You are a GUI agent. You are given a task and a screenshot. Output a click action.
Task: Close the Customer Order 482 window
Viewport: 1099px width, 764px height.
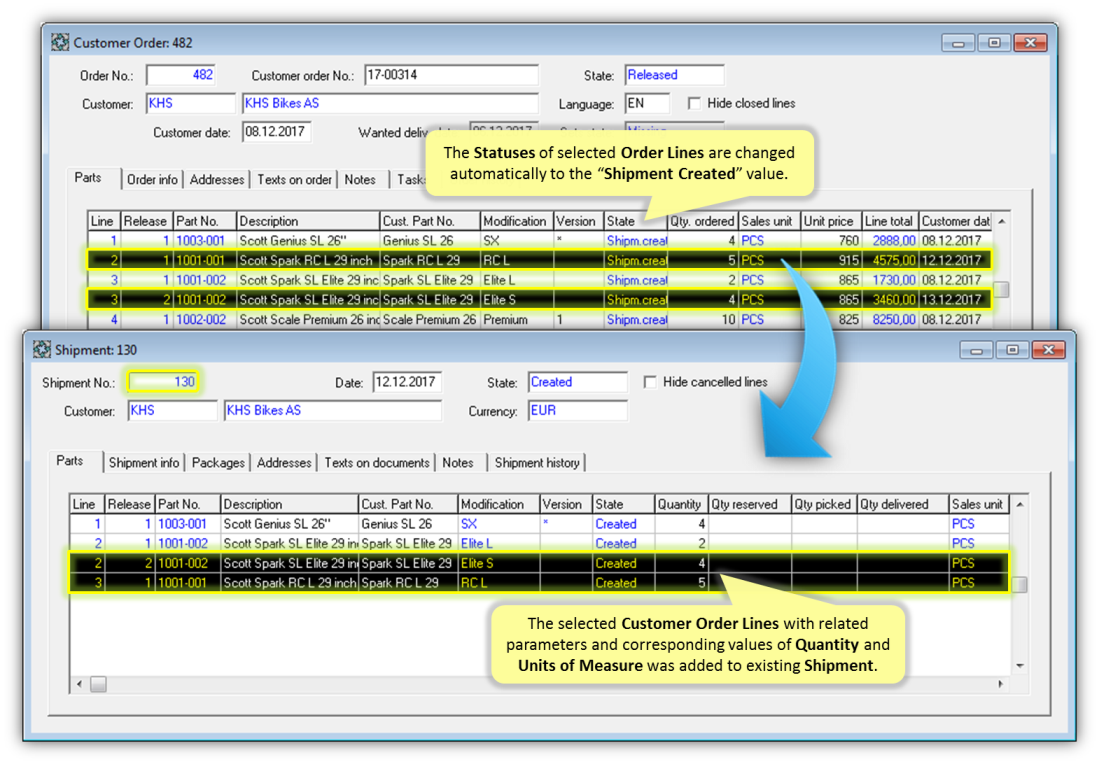[1030, 43]
